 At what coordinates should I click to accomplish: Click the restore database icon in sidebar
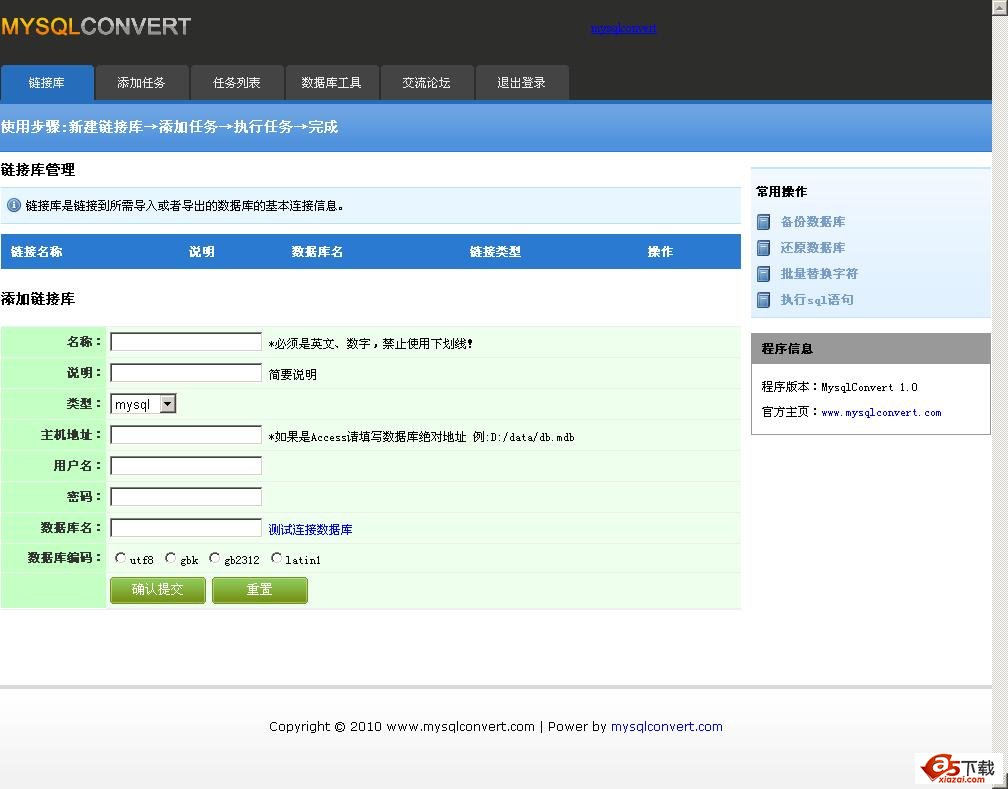764,248
